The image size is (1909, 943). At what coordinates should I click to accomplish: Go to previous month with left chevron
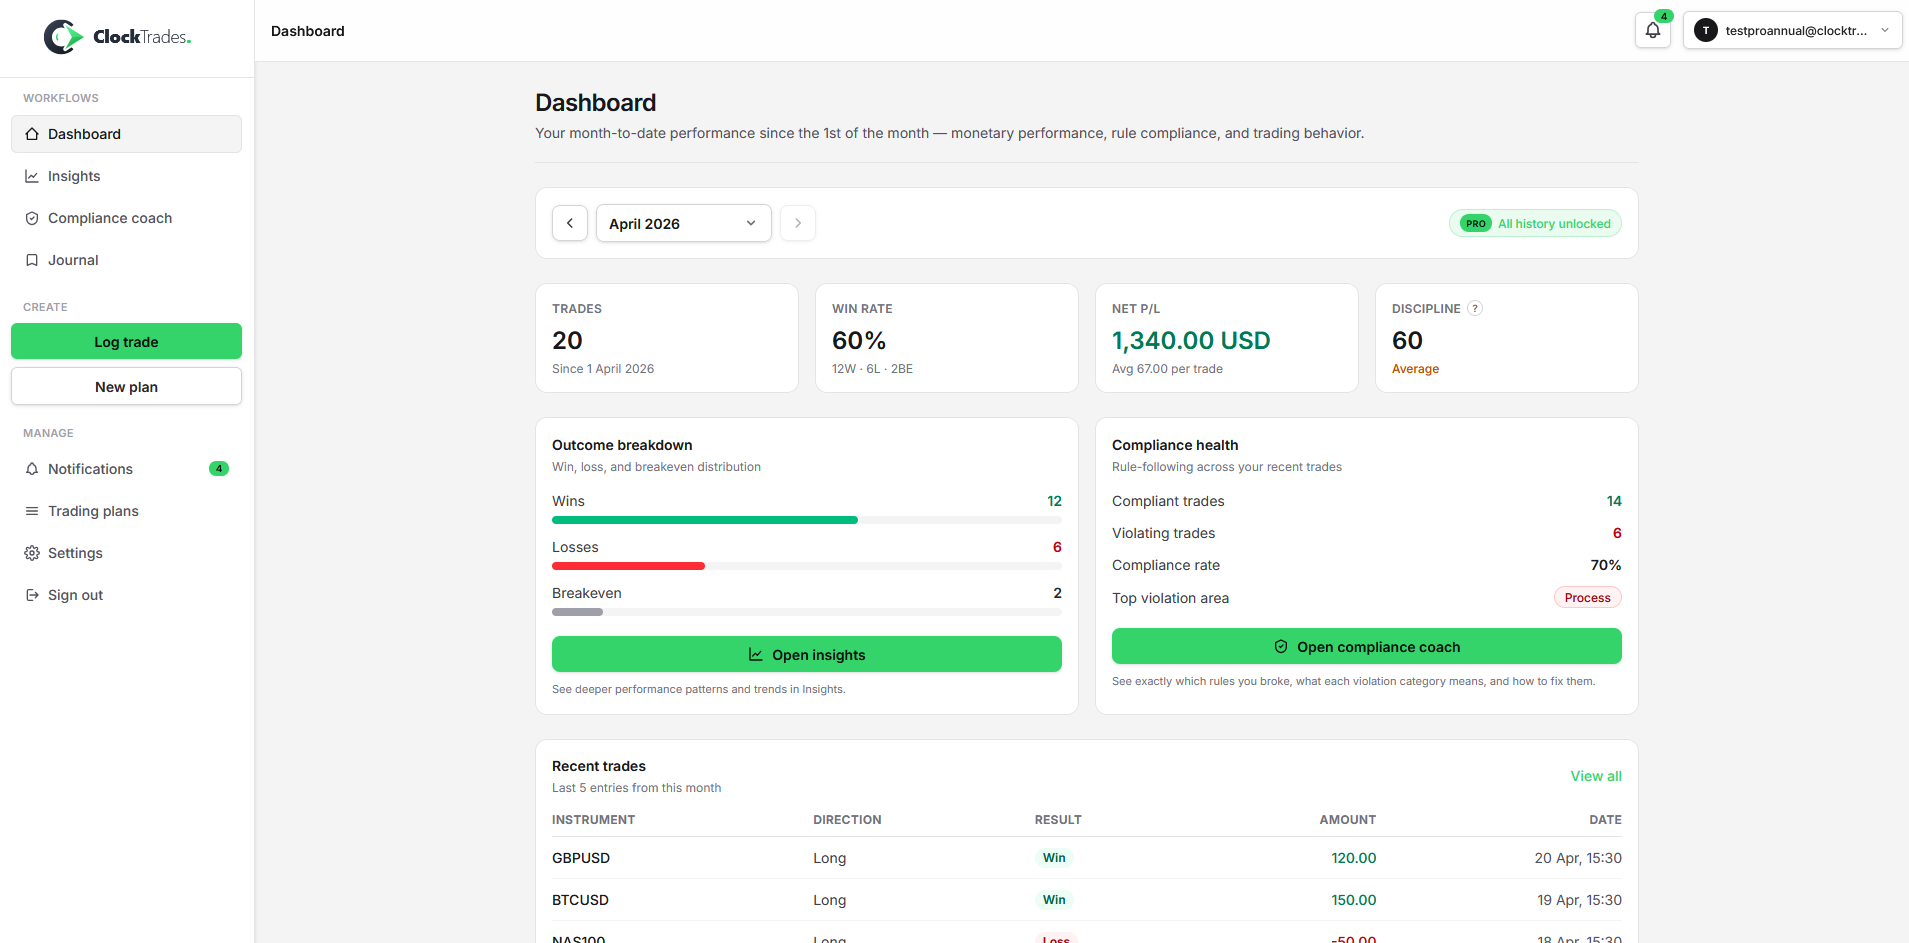(x=570, y=223)
